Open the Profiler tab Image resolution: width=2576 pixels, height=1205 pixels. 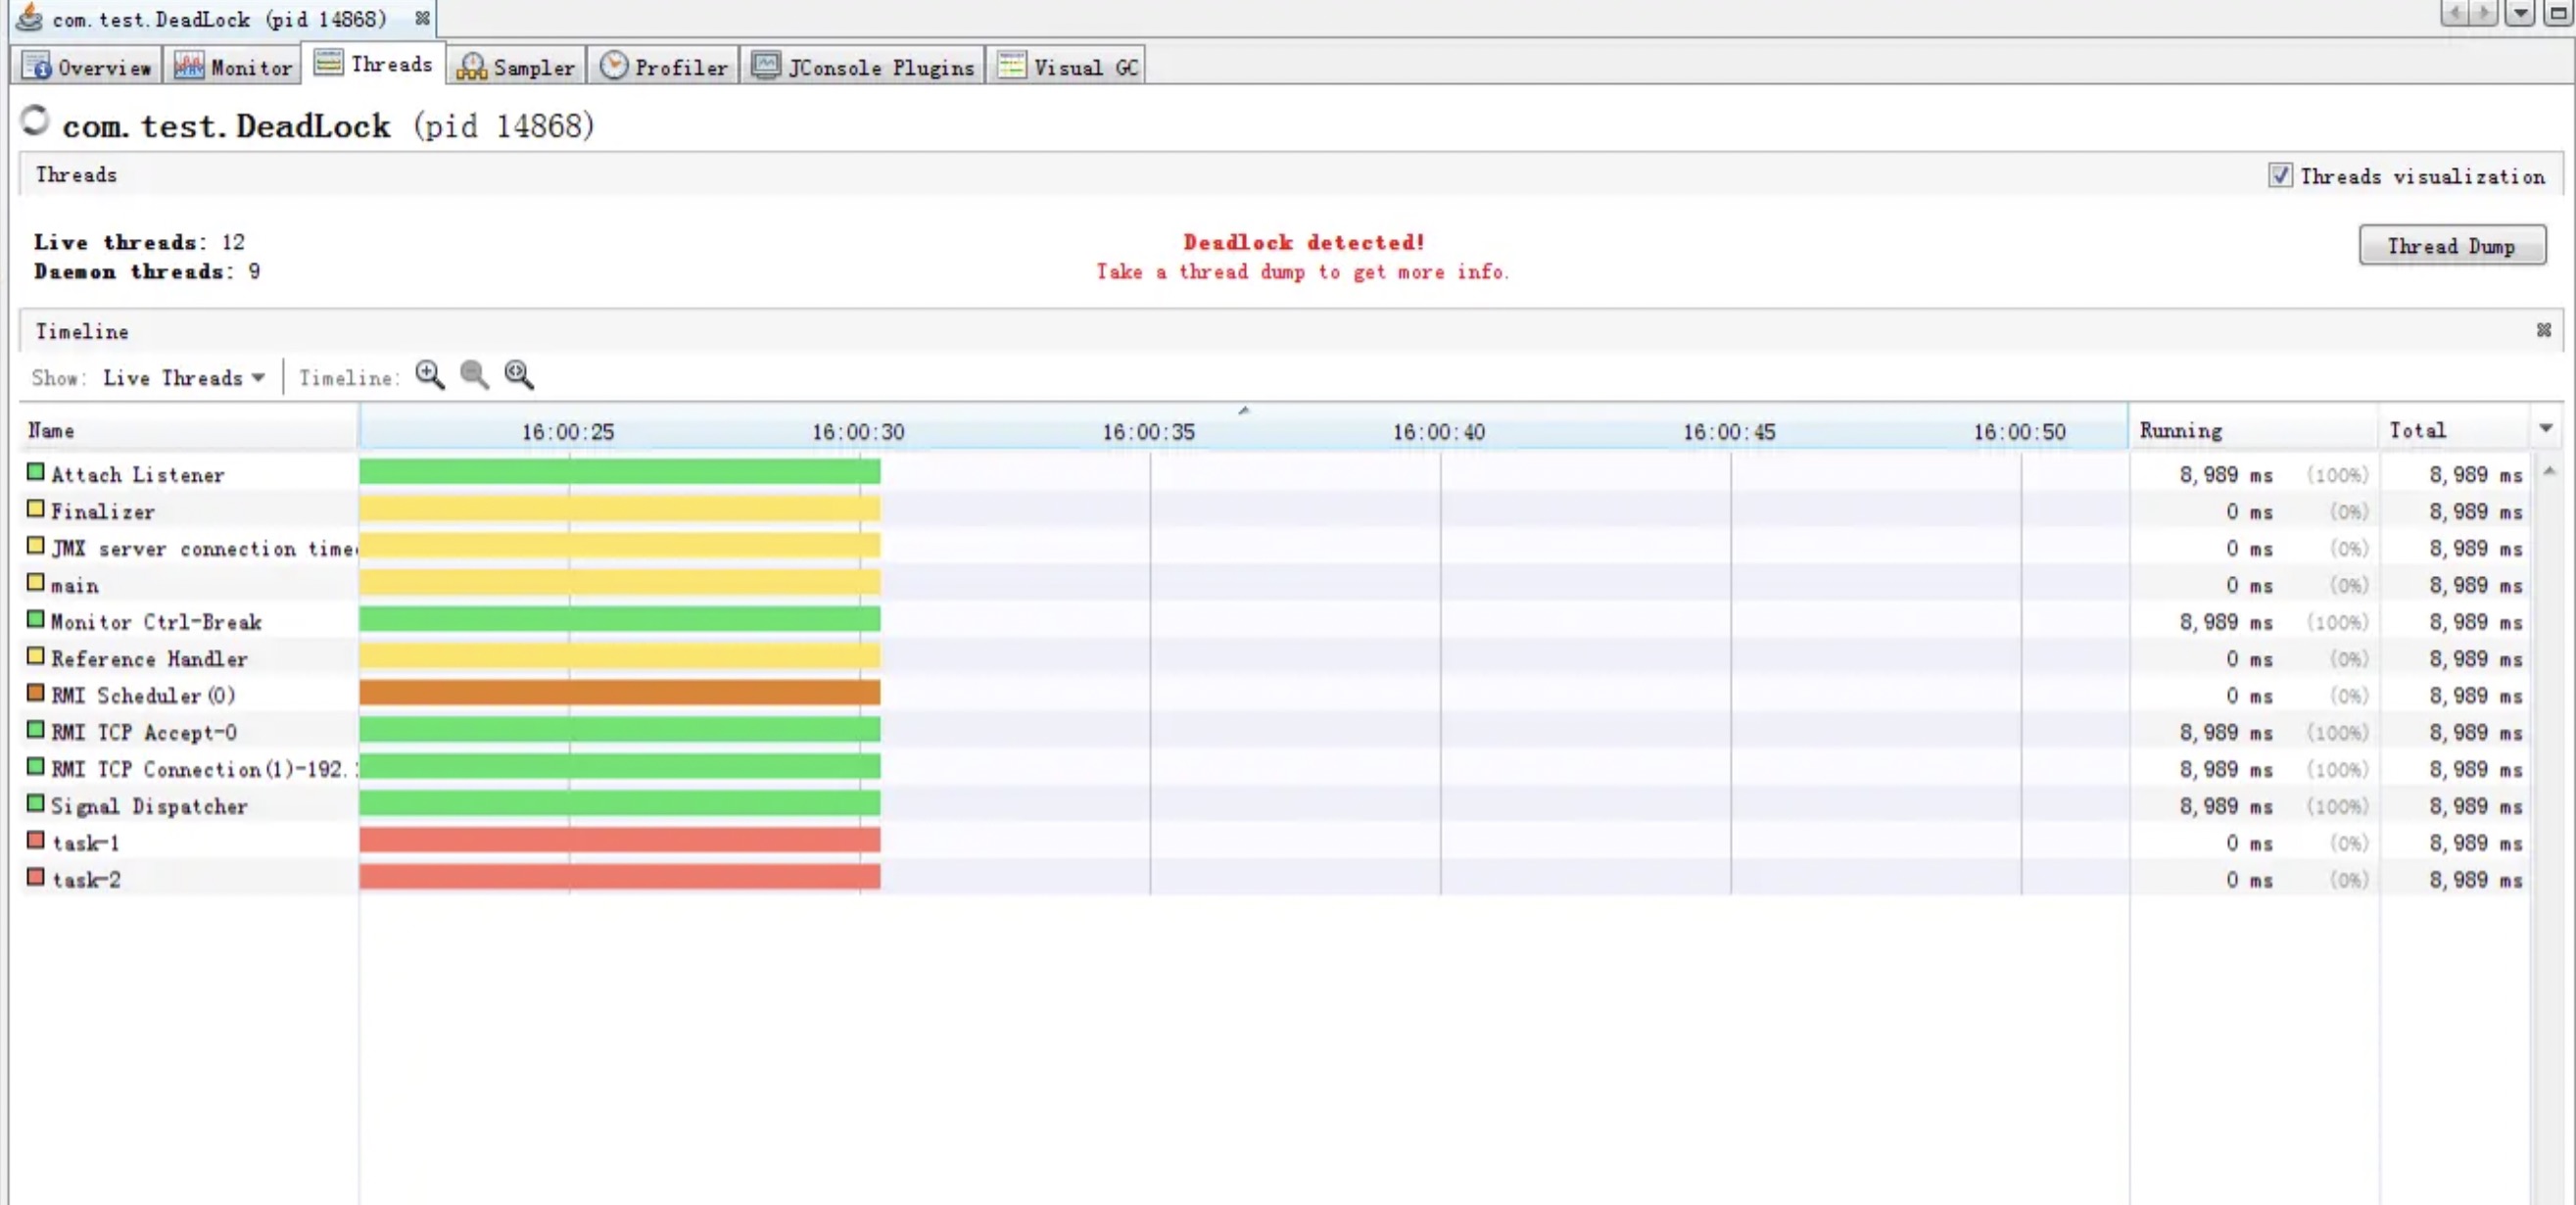tap(663, 67)
